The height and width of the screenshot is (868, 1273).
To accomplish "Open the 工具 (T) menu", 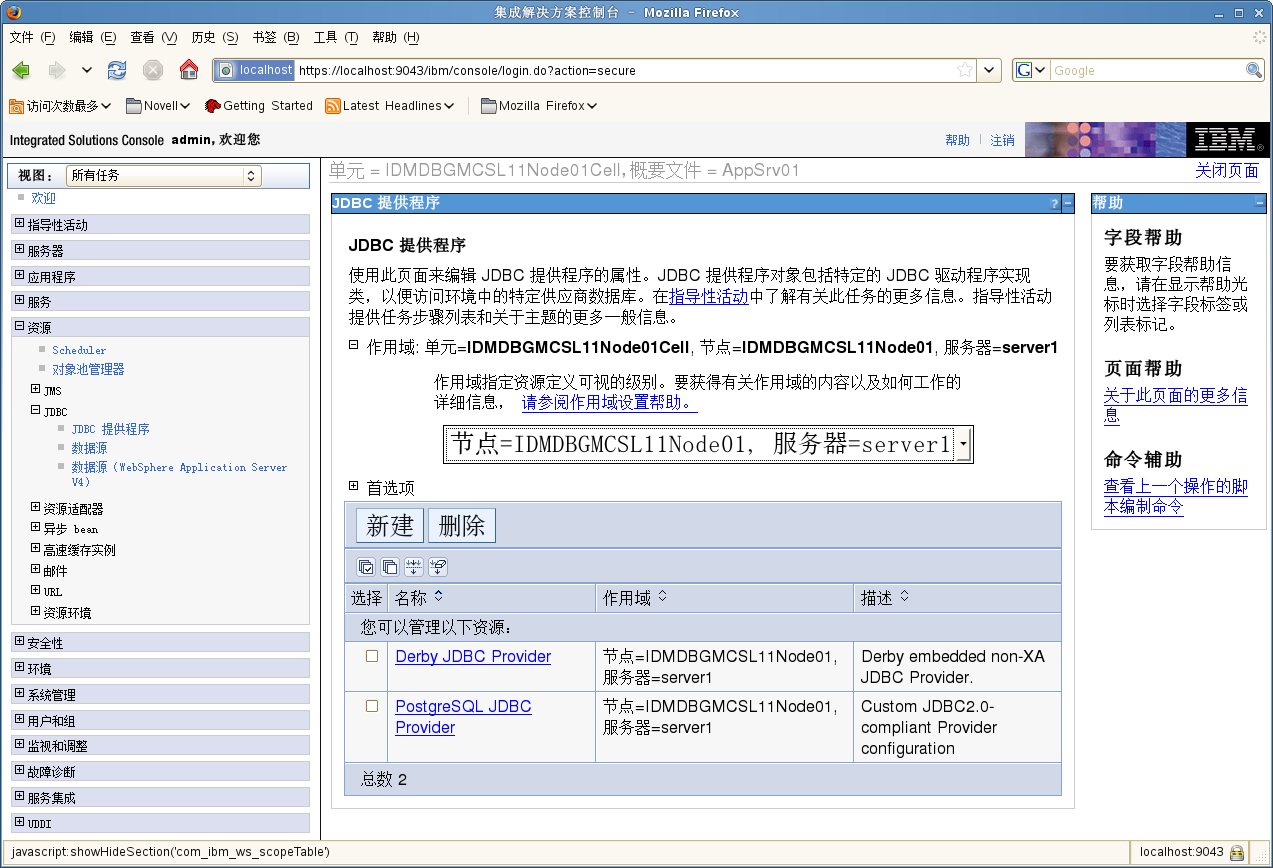I will point(335,37).
